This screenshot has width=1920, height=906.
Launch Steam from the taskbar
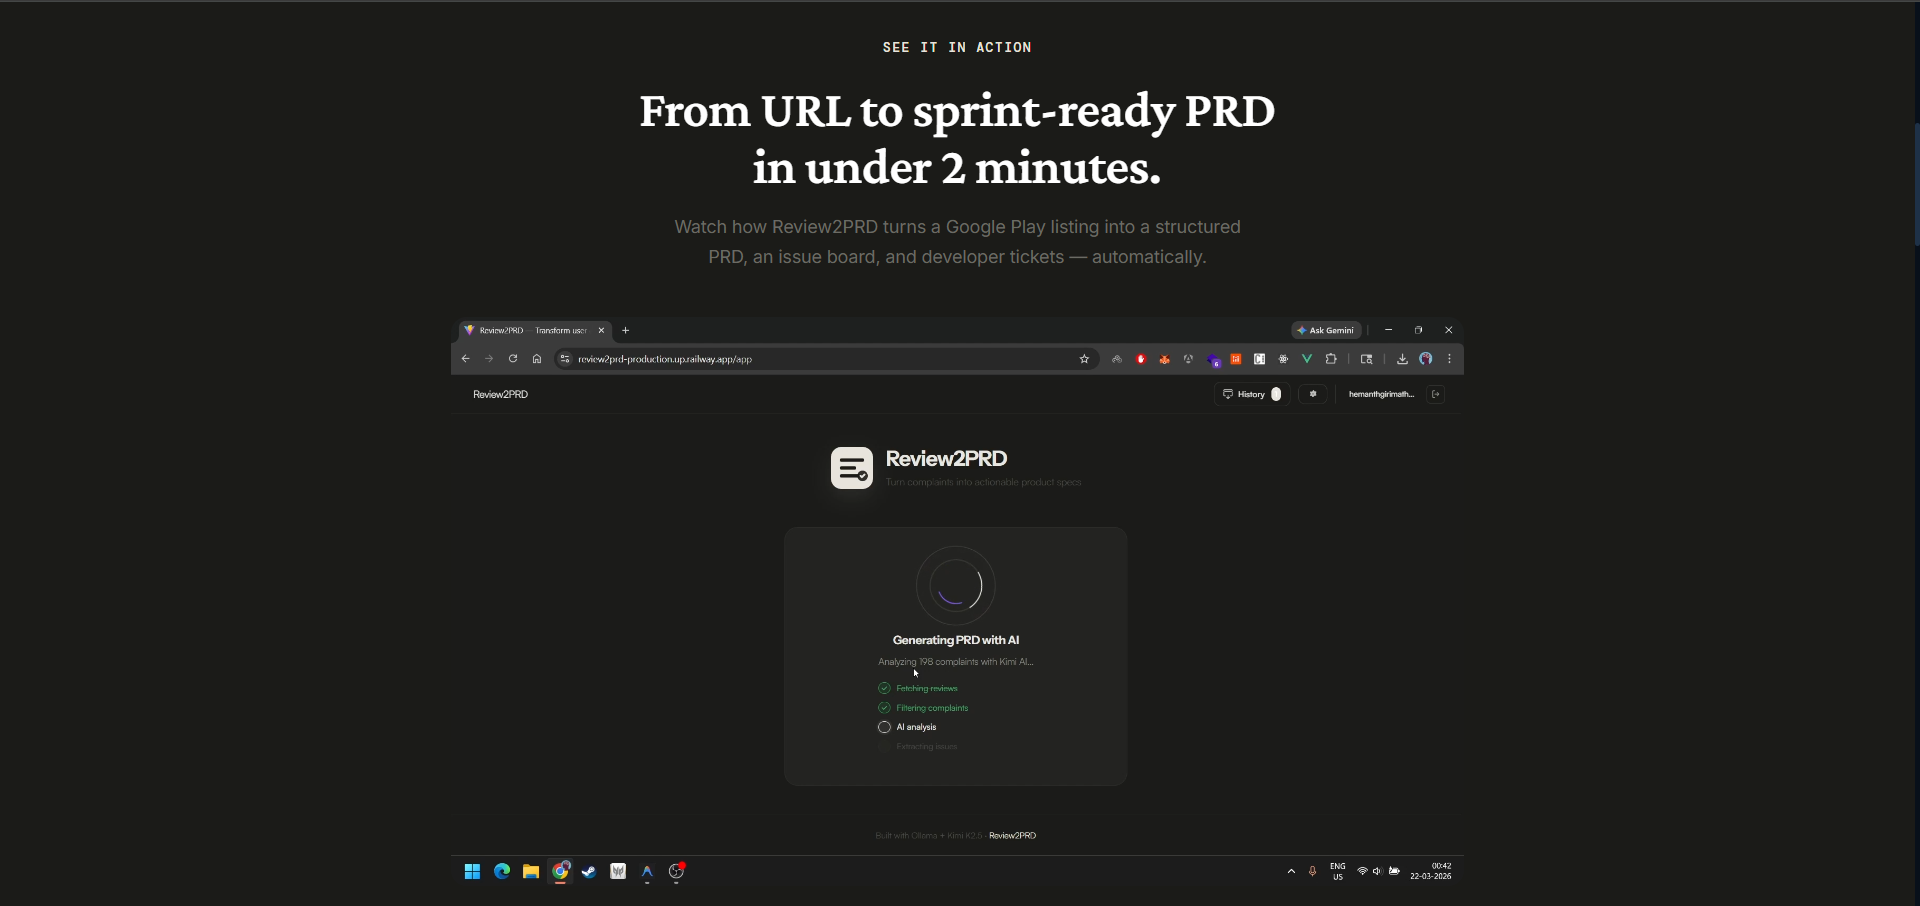589,871
